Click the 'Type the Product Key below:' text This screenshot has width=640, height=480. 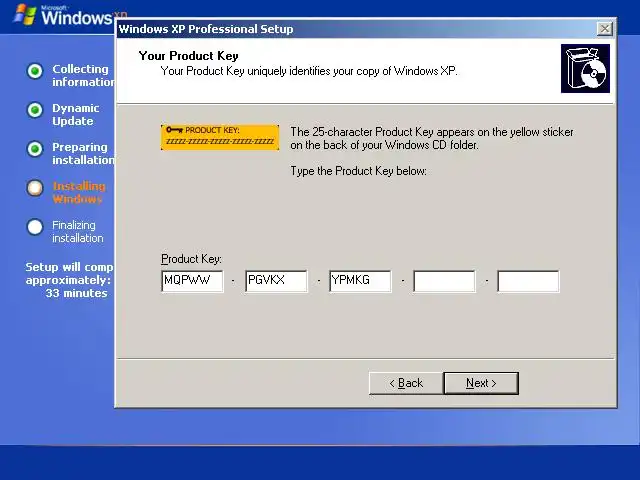358,171
